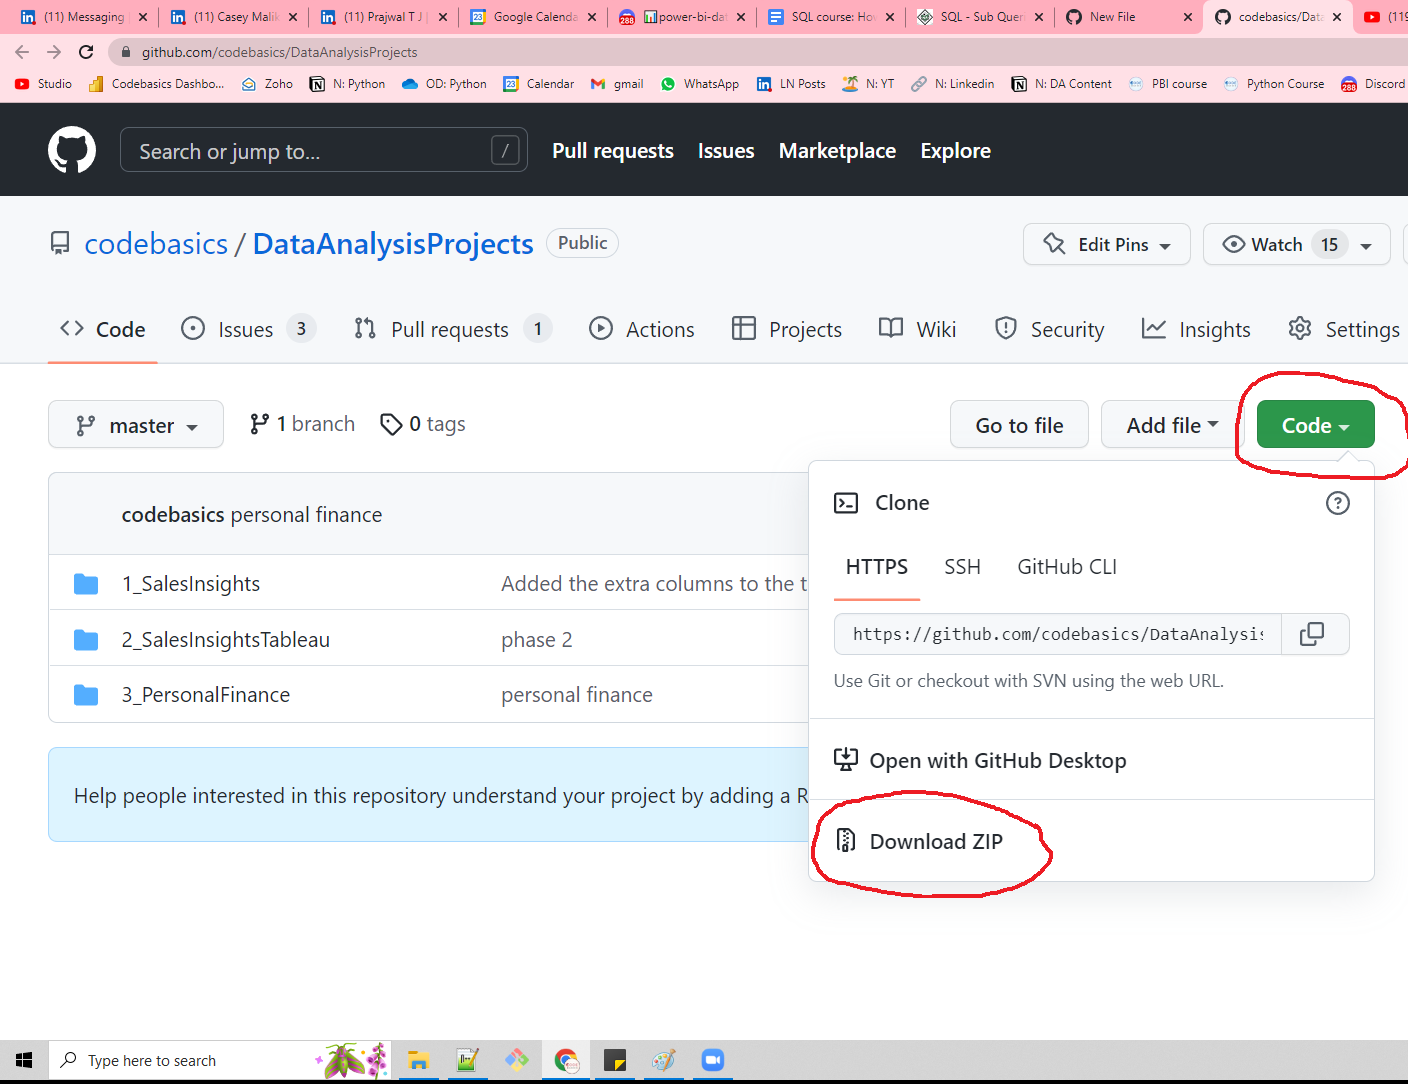Open the 1_SalesInsights folder

coord(191,584)
